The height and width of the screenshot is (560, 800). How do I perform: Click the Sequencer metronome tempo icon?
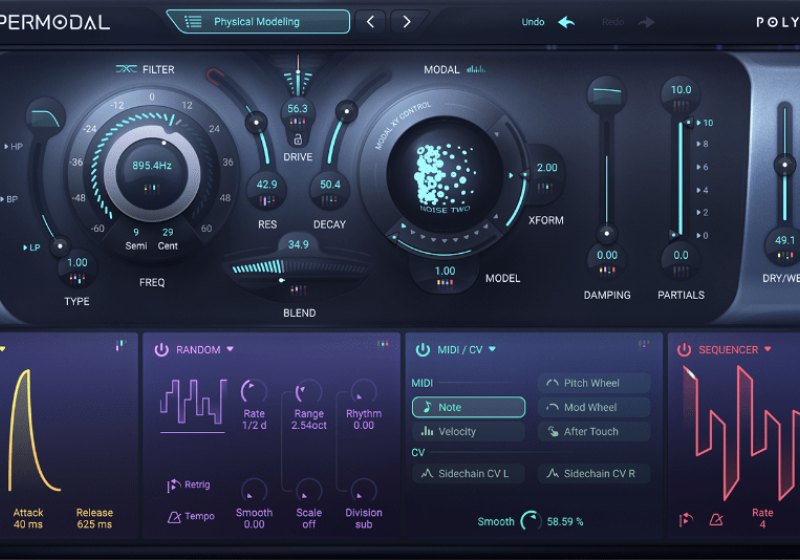click(x=716, y=519)
